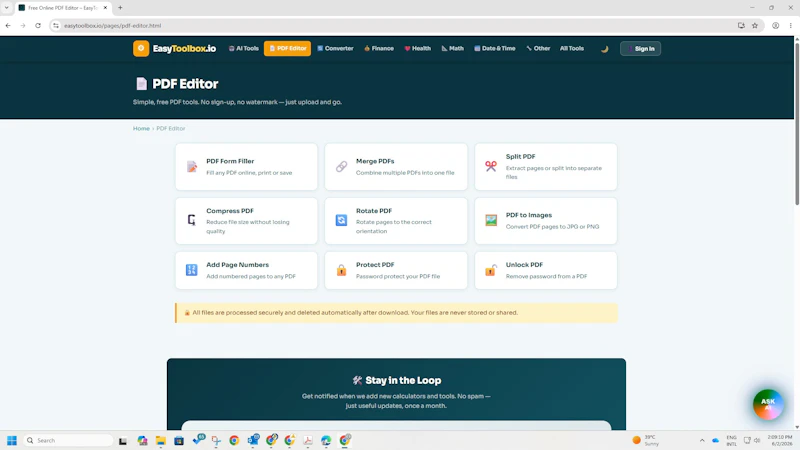Click the Rotate PDF icon

(341, 220)
